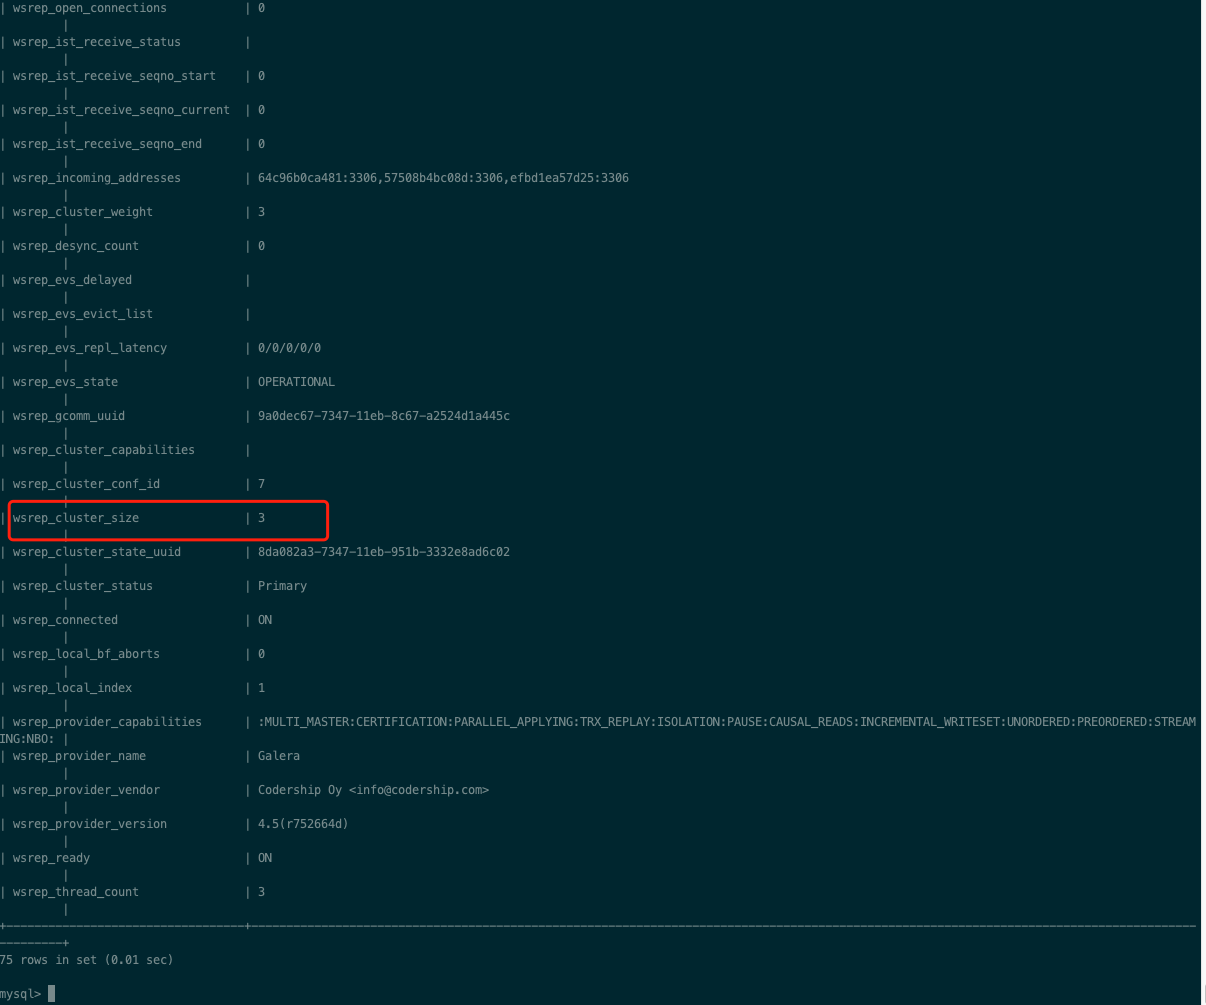Click wsrep_ready variable name

[x=51, y=858]
